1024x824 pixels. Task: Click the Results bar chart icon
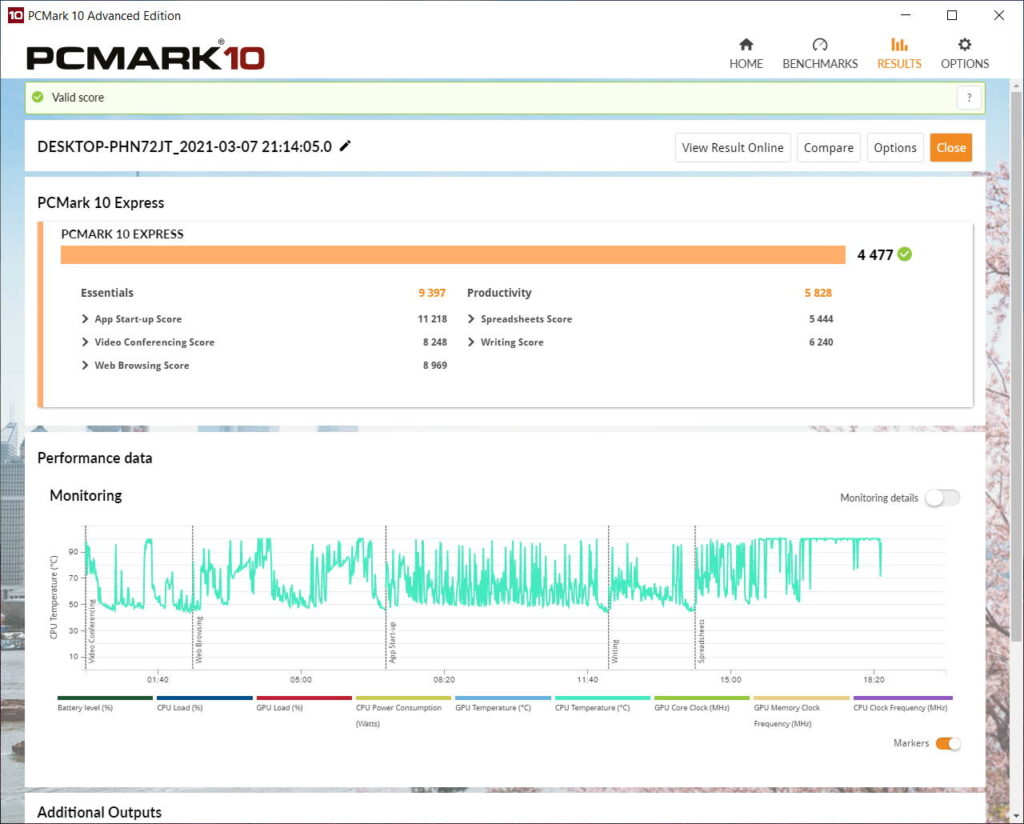pos(899,44)
